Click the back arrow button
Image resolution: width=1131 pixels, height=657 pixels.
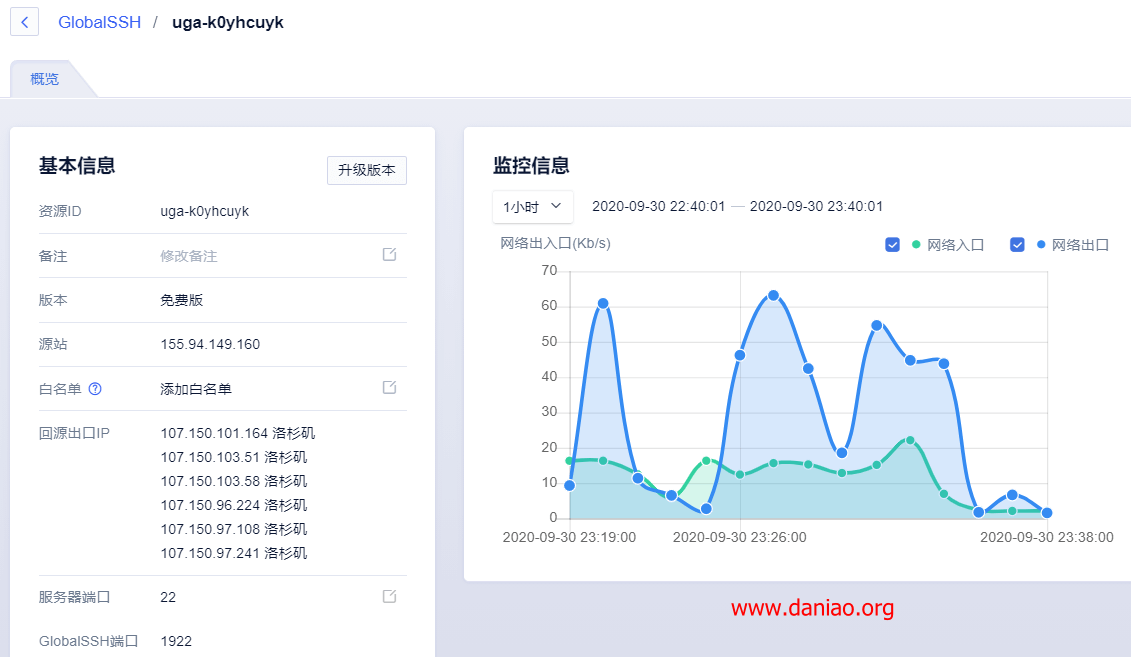(25, 22)
